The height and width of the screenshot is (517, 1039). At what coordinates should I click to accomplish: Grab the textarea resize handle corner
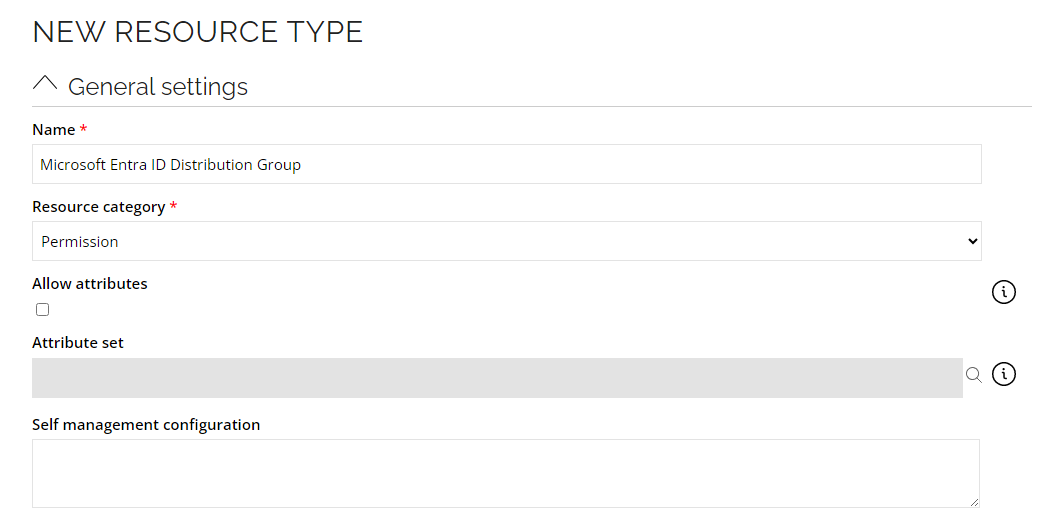974,503
